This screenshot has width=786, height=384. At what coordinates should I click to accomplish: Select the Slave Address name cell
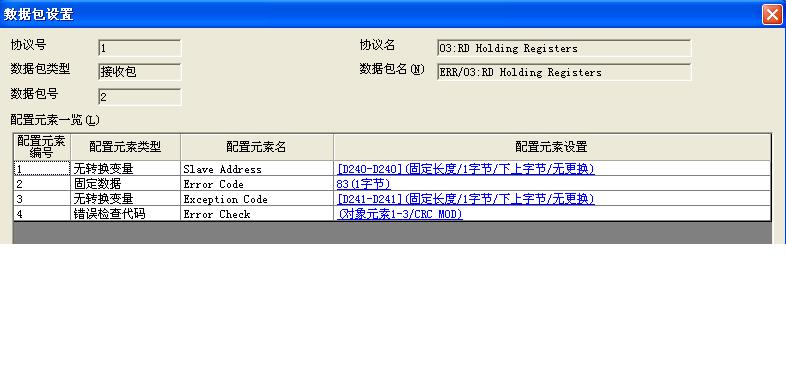click(257, 169)
